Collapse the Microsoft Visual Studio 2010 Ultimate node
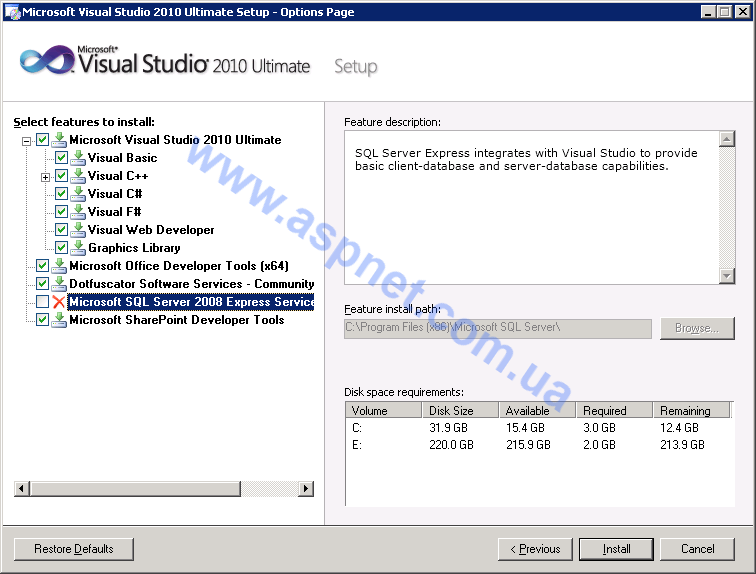 pyautogui.click(x=27, y=141)
